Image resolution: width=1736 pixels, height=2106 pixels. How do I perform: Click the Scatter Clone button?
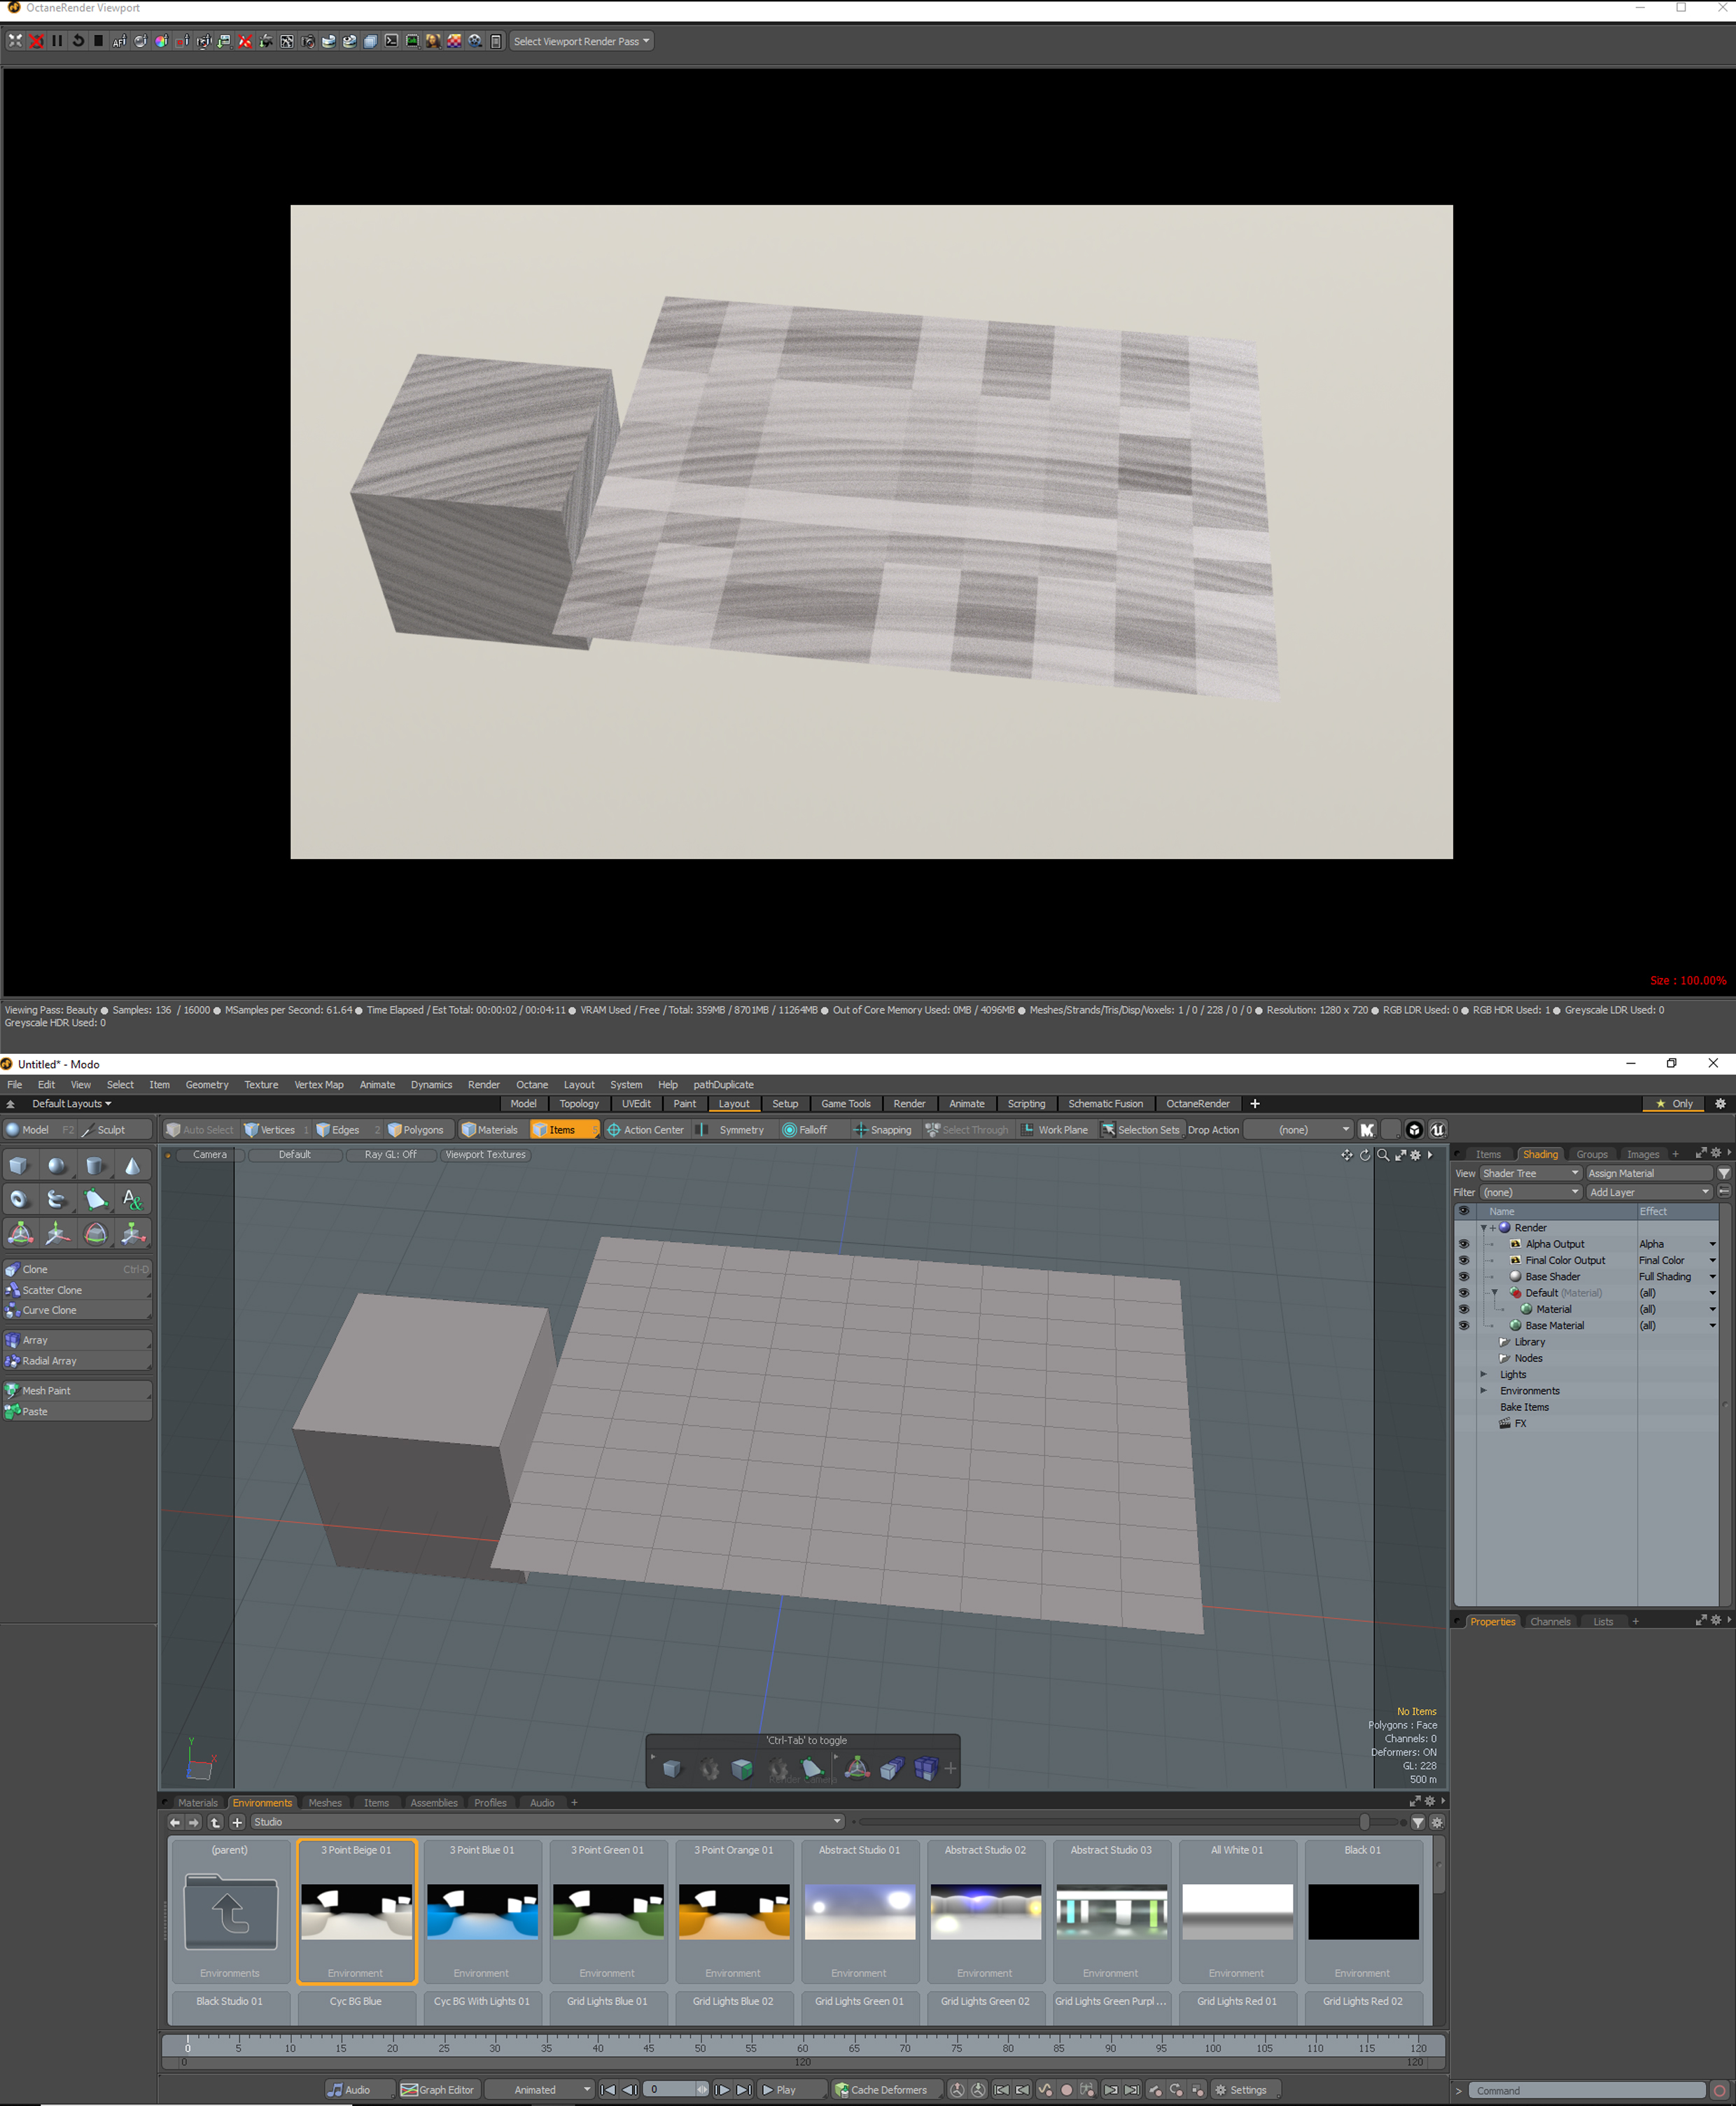tap(52, 1290)
